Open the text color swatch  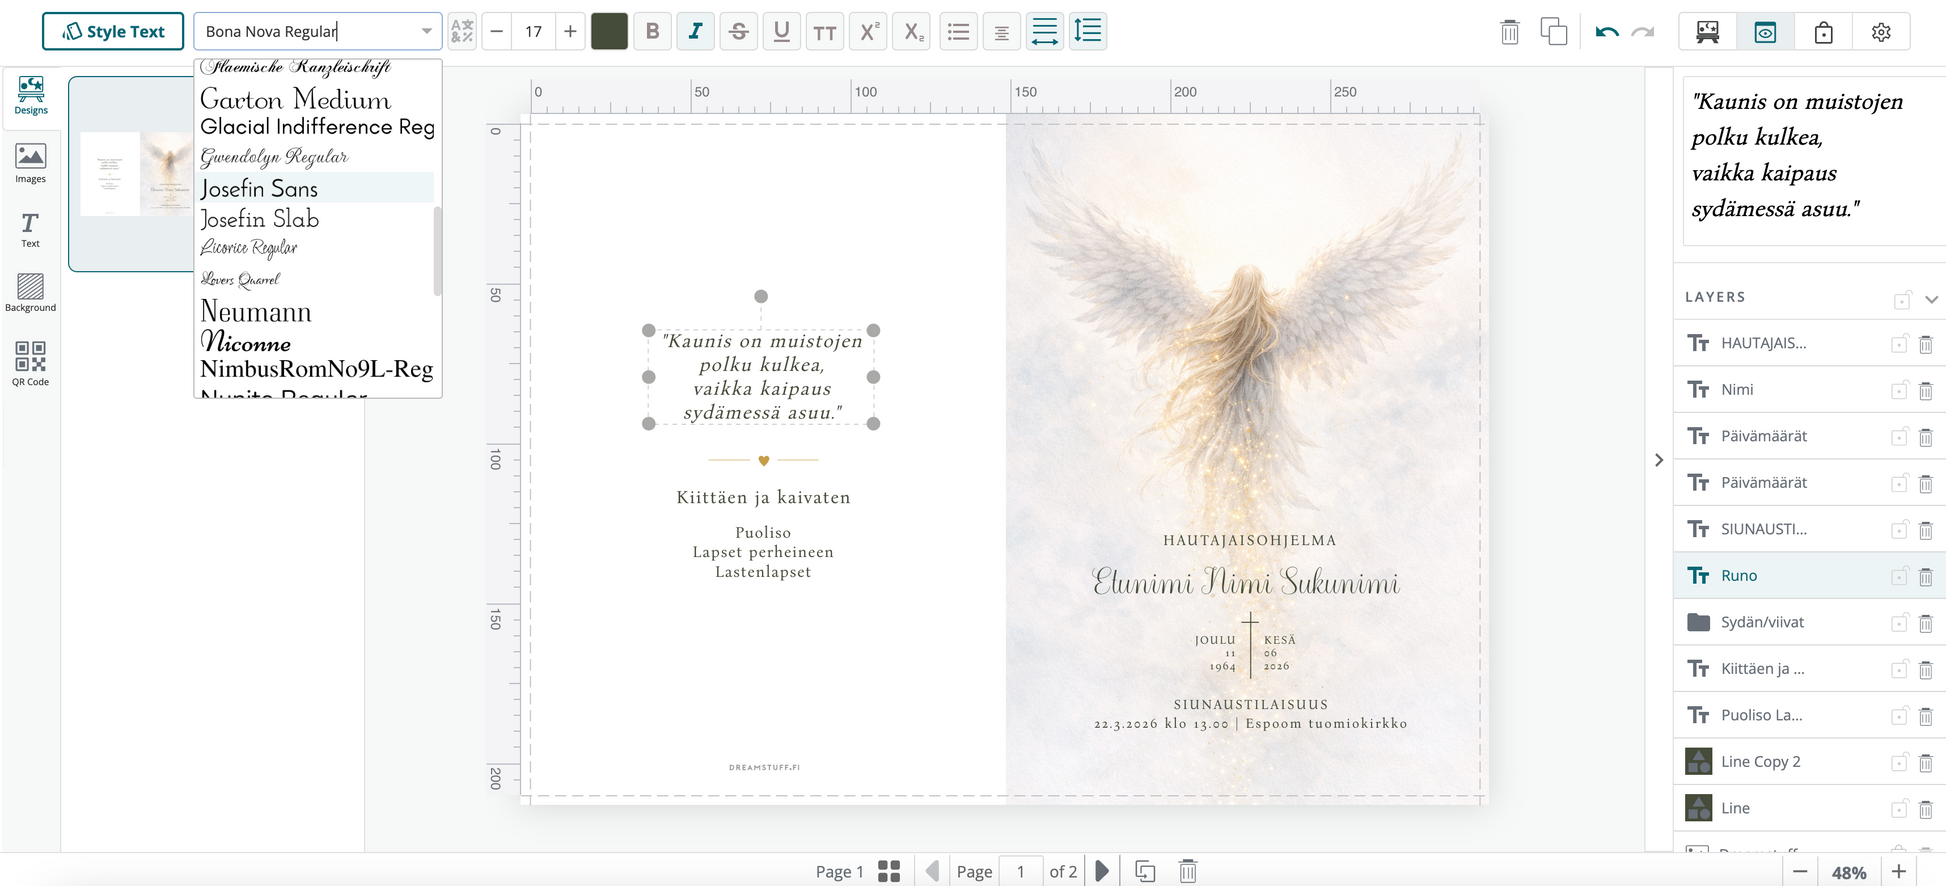[609, 31]
